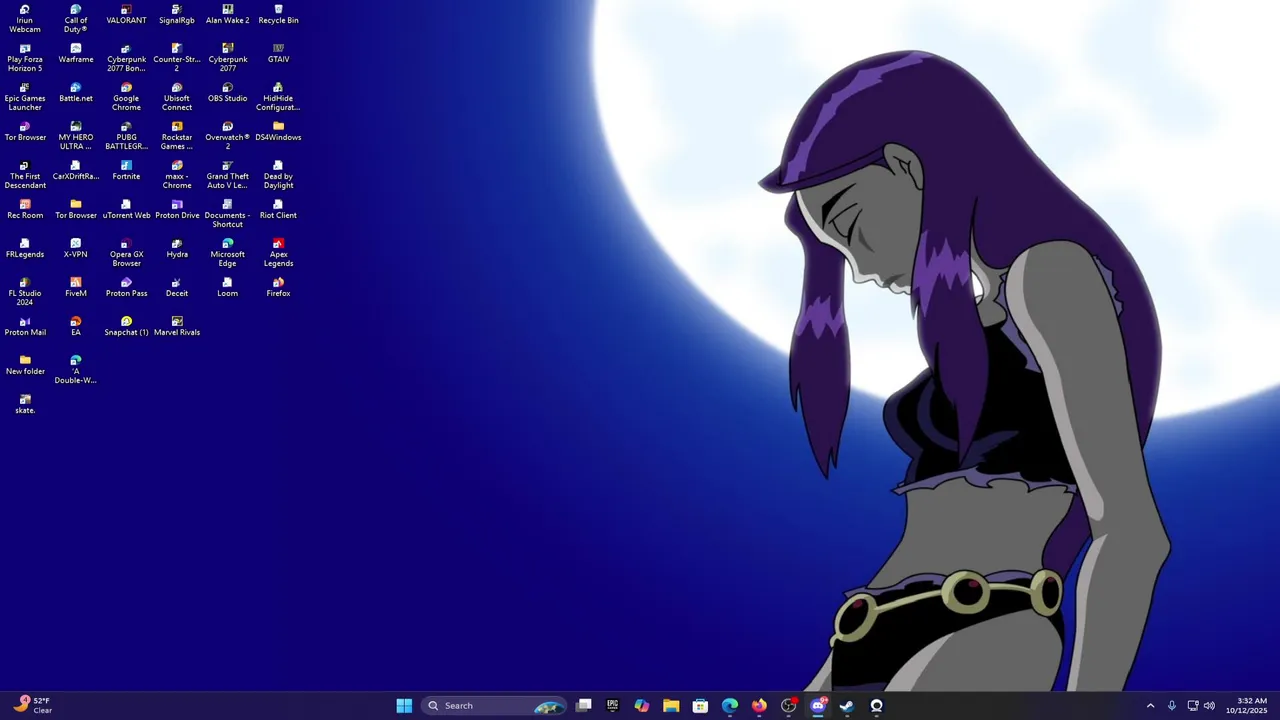Select the maxx - Chrome shortcut

[x=177, y=174]
